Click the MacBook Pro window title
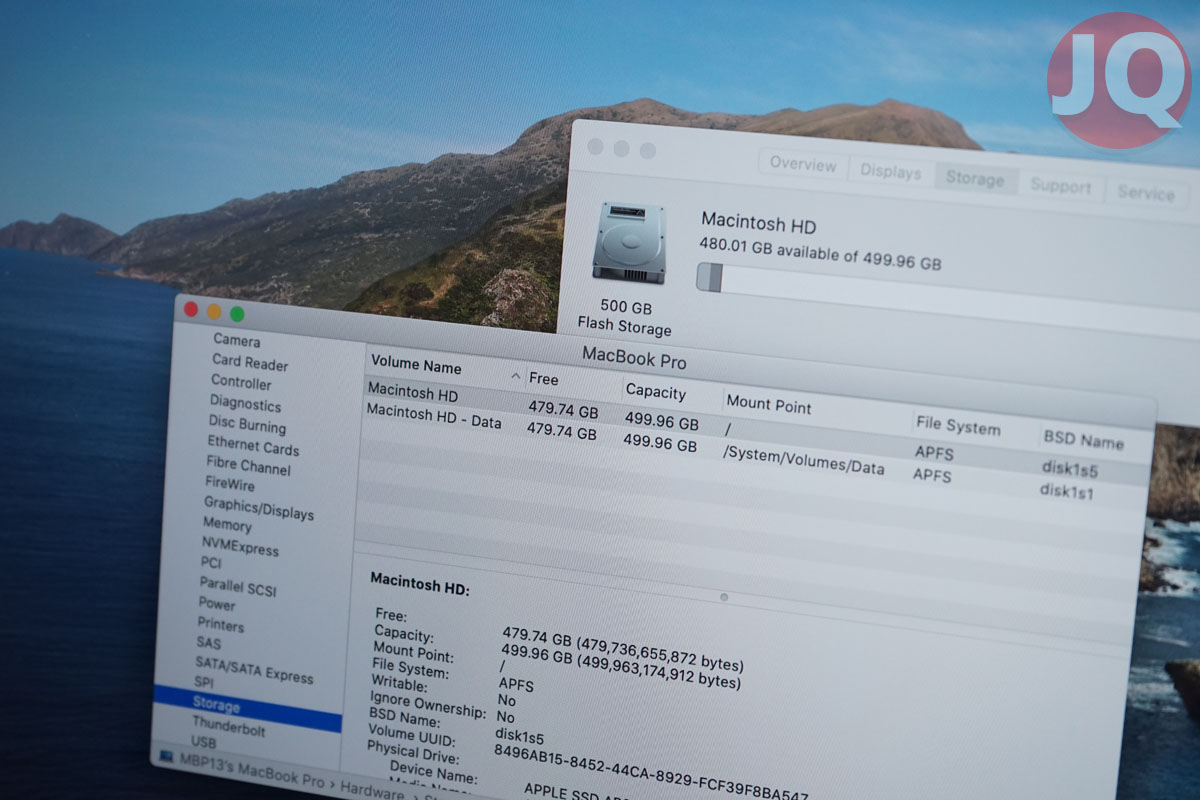This screenshot has width=1200, height=800. point(634,357)
